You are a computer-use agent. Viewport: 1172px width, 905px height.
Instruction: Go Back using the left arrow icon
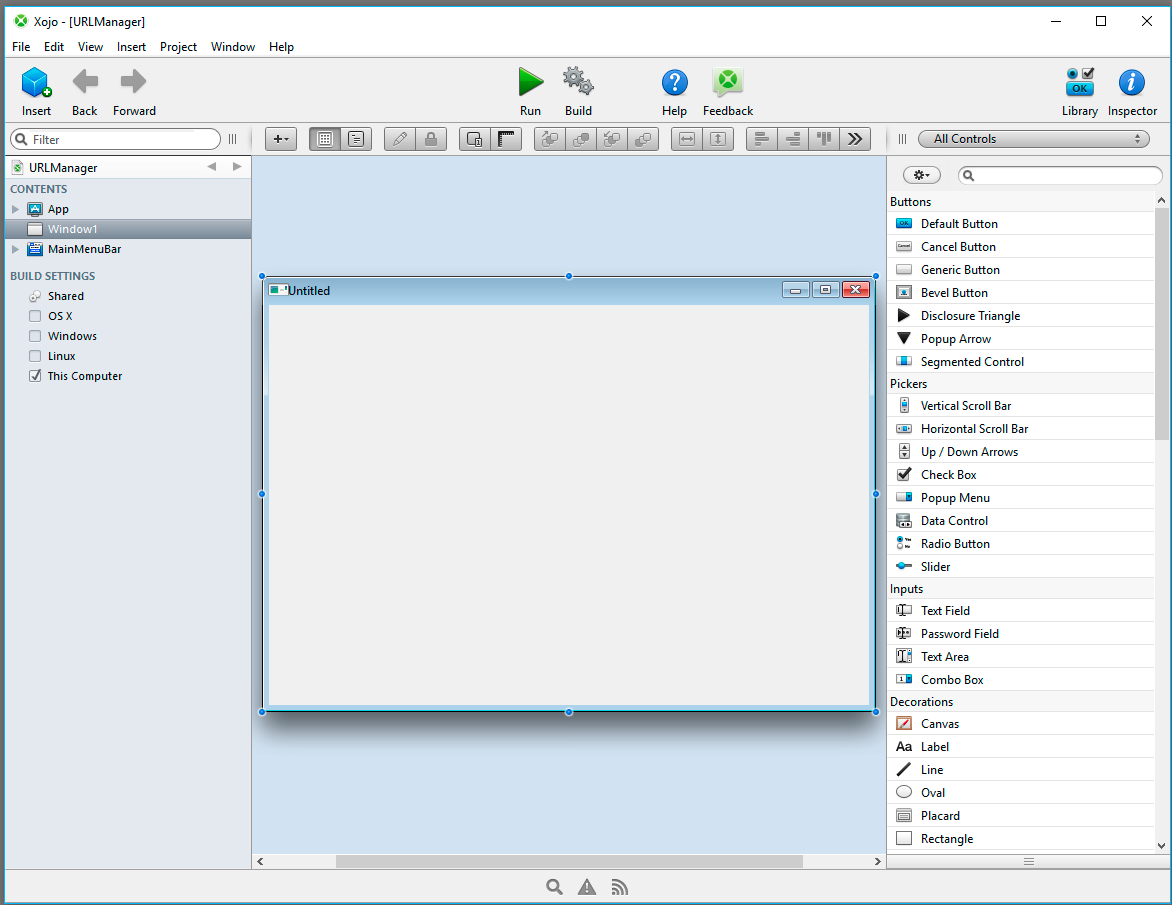84,81
